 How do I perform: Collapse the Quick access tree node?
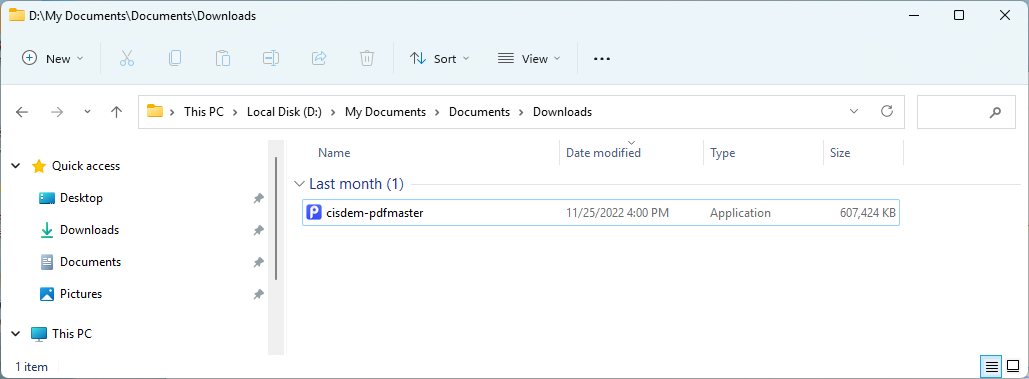[x=16, y=167]
